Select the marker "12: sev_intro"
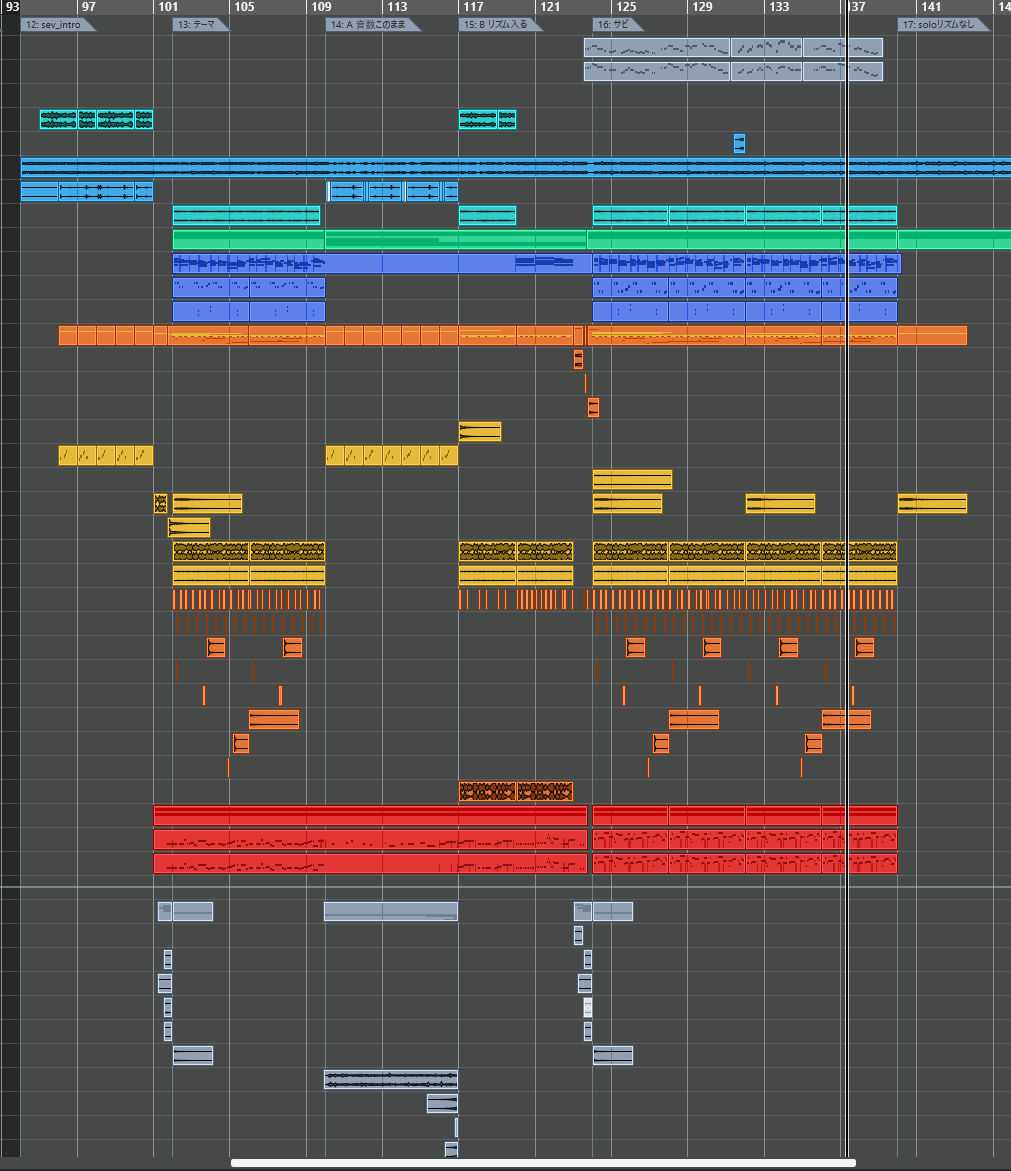This screenshot has width=1011, height=1171. tap(54, 25)
